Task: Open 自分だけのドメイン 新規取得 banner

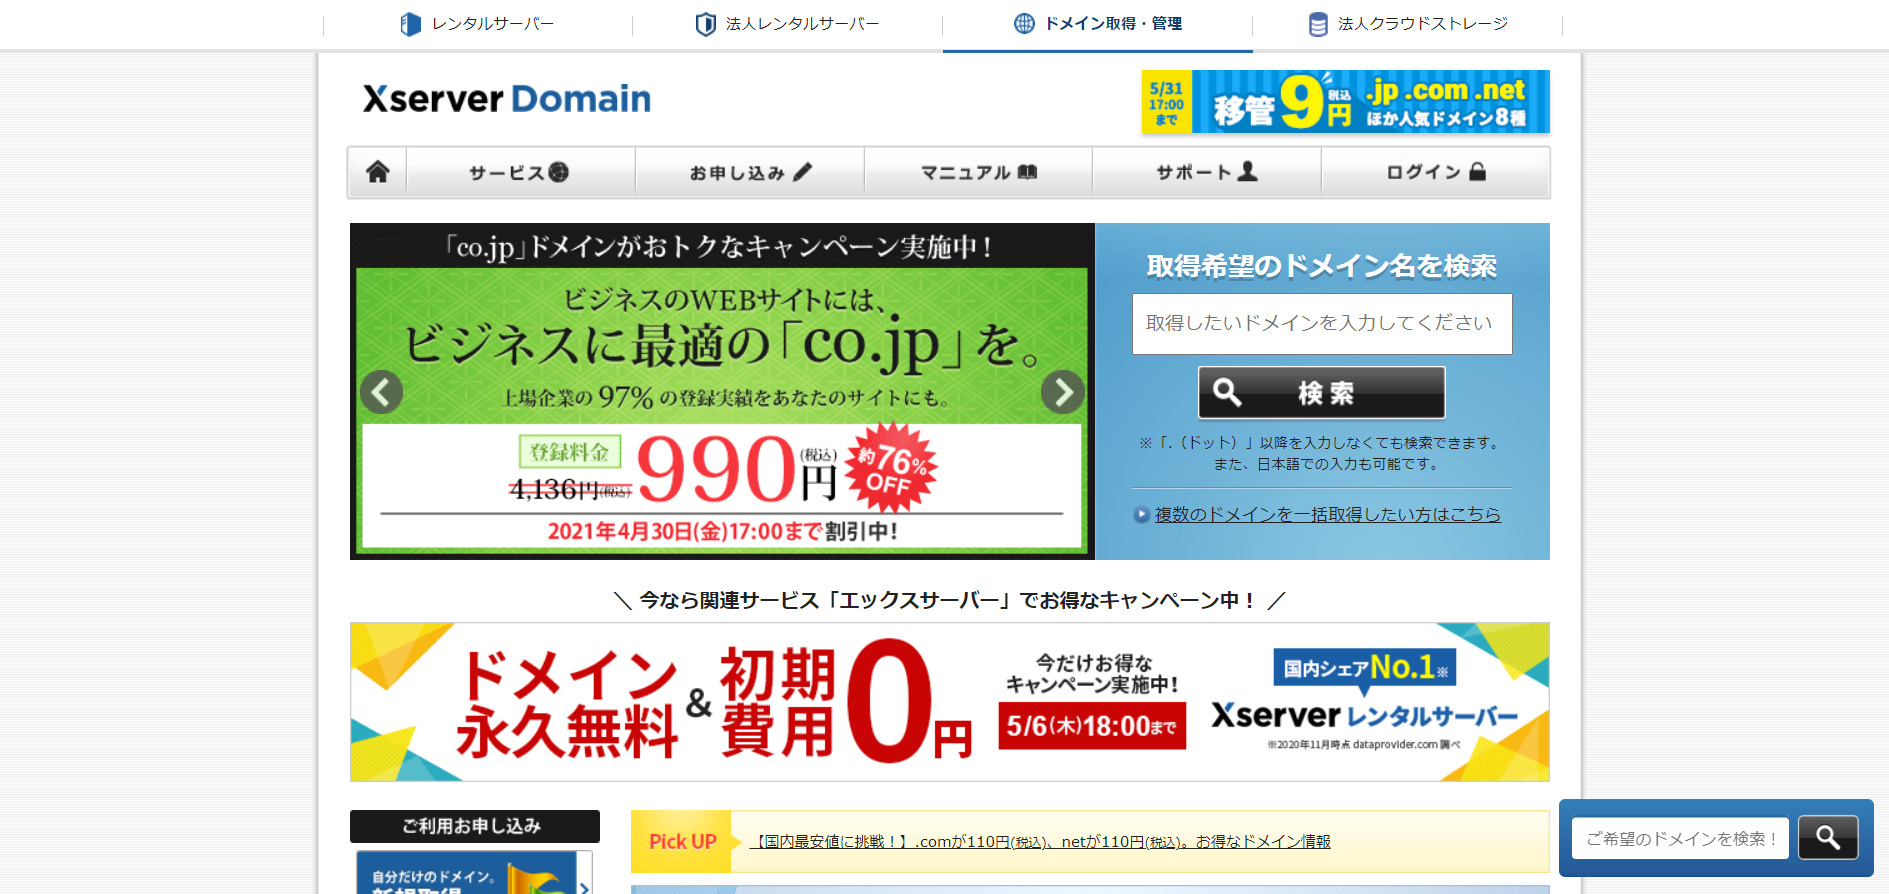Action: point(474,872)
